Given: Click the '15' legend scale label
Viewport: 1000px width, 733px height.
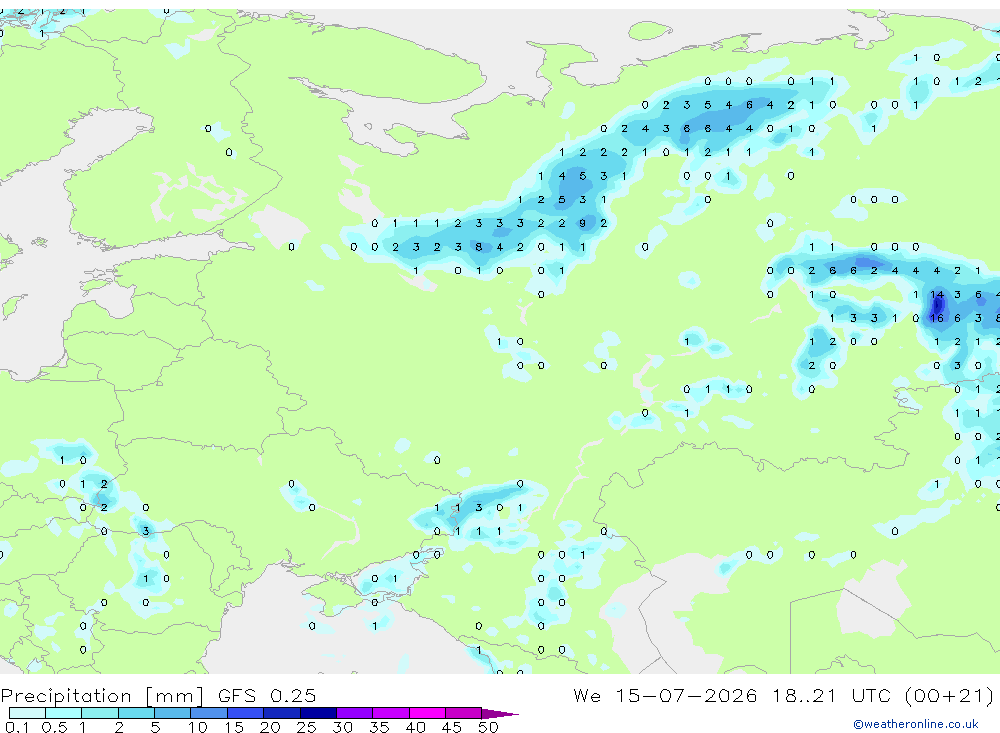Looking at the screenshot, I should click(x=233, y=727).
